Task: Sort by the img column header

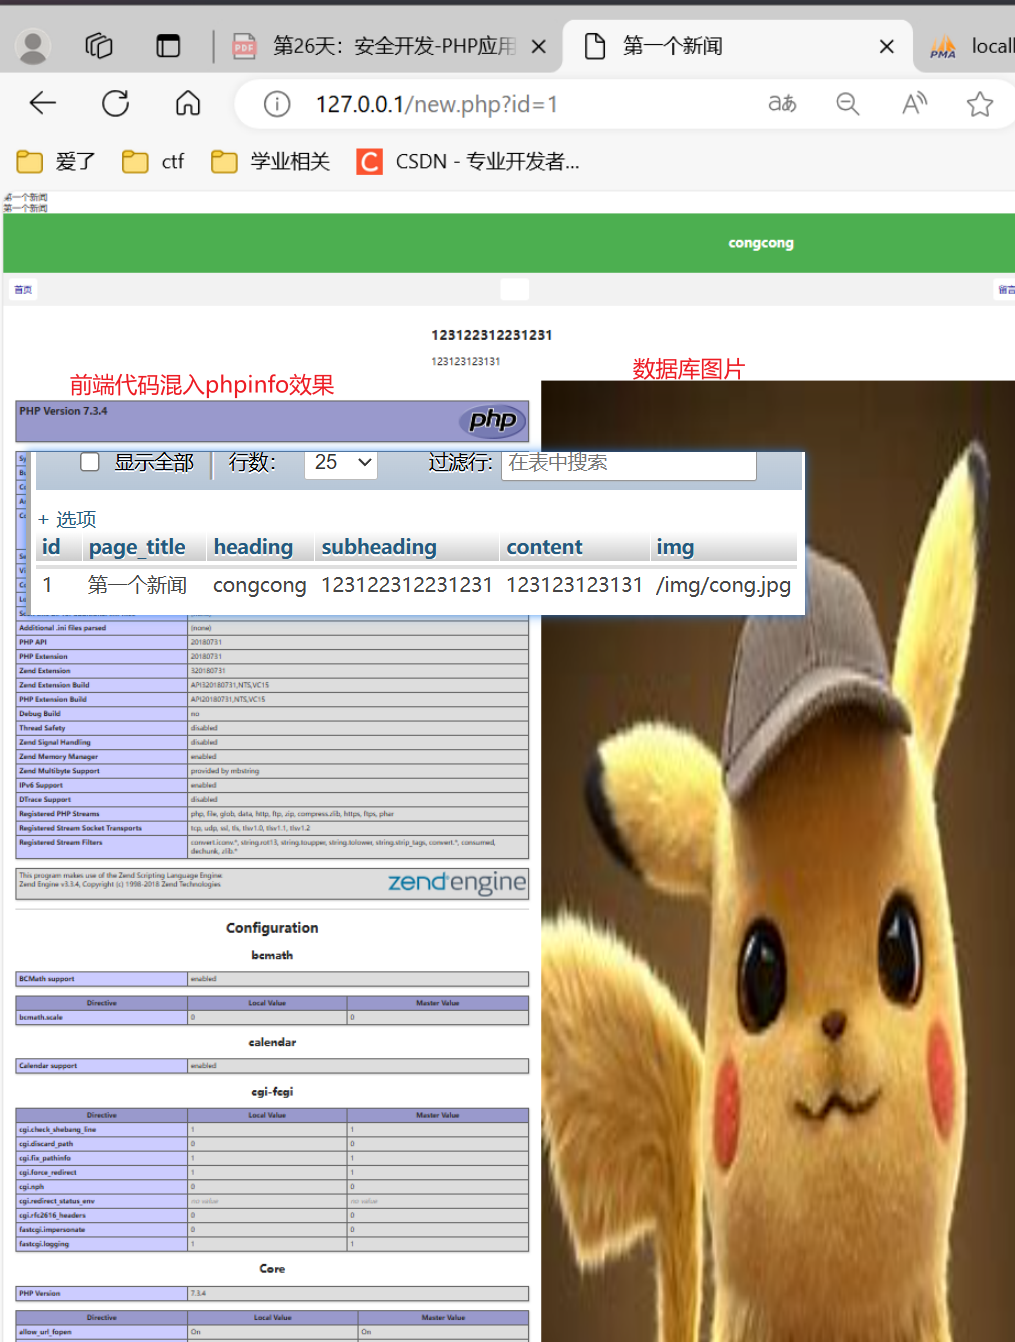Action: tap(675, 547)
